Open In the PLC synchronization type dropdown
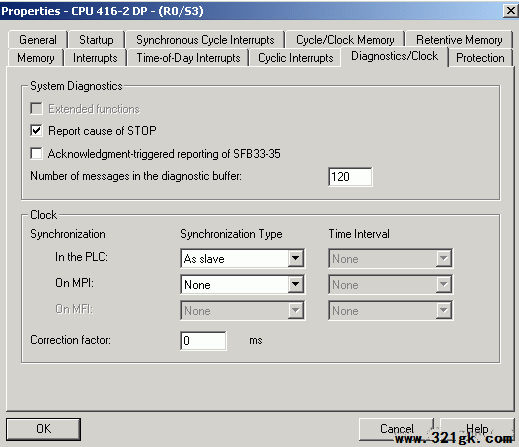 point(242,259)
